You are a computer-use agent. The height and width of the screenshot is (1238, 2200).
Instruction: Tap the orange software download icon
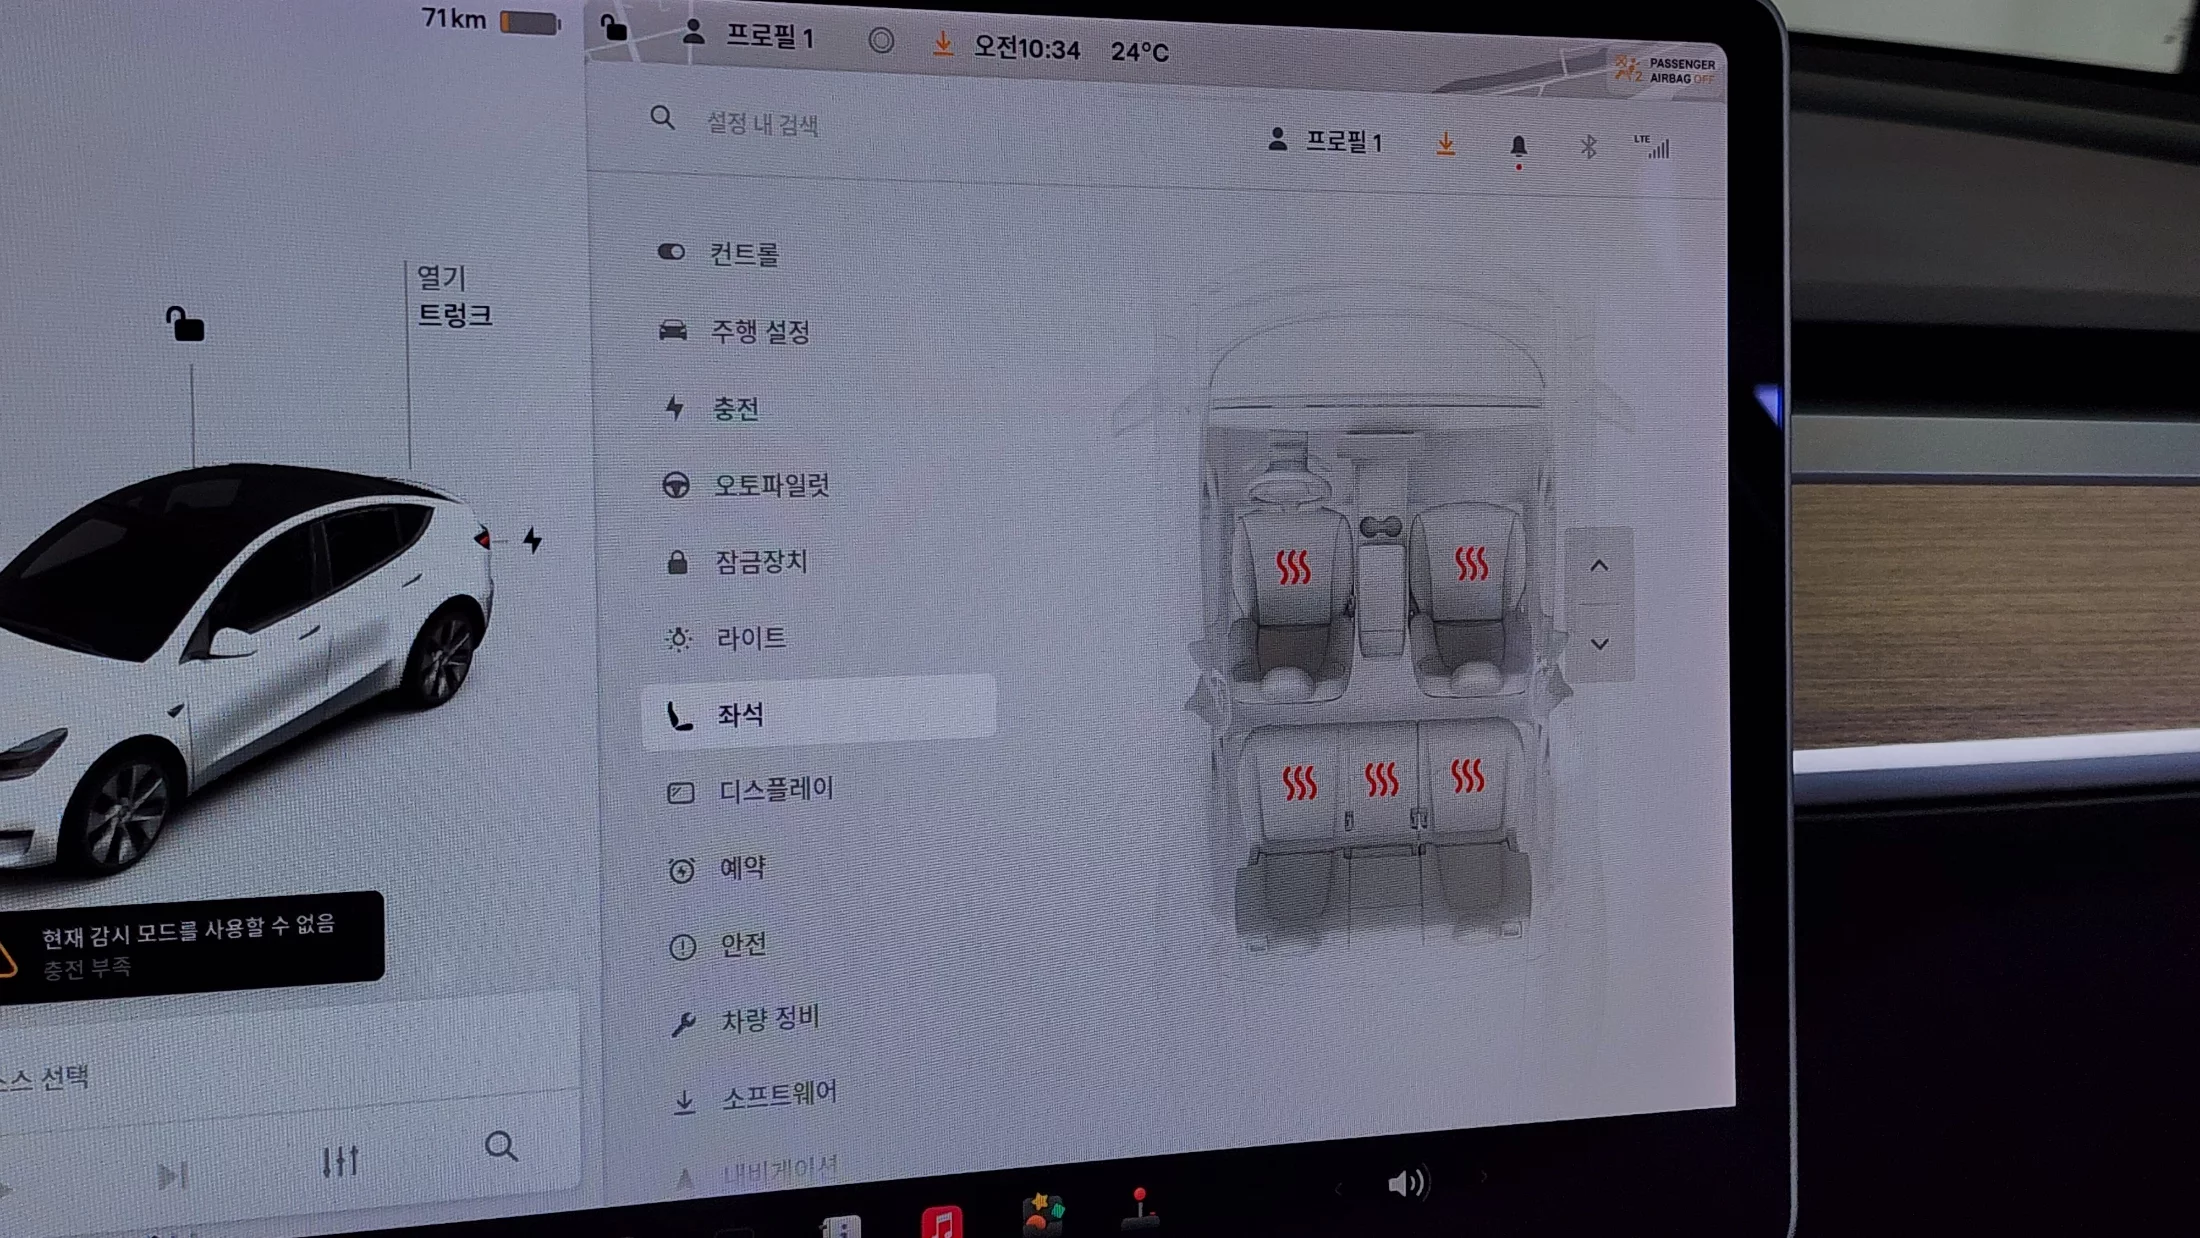pyautogui.click(x=1446, y=146)
